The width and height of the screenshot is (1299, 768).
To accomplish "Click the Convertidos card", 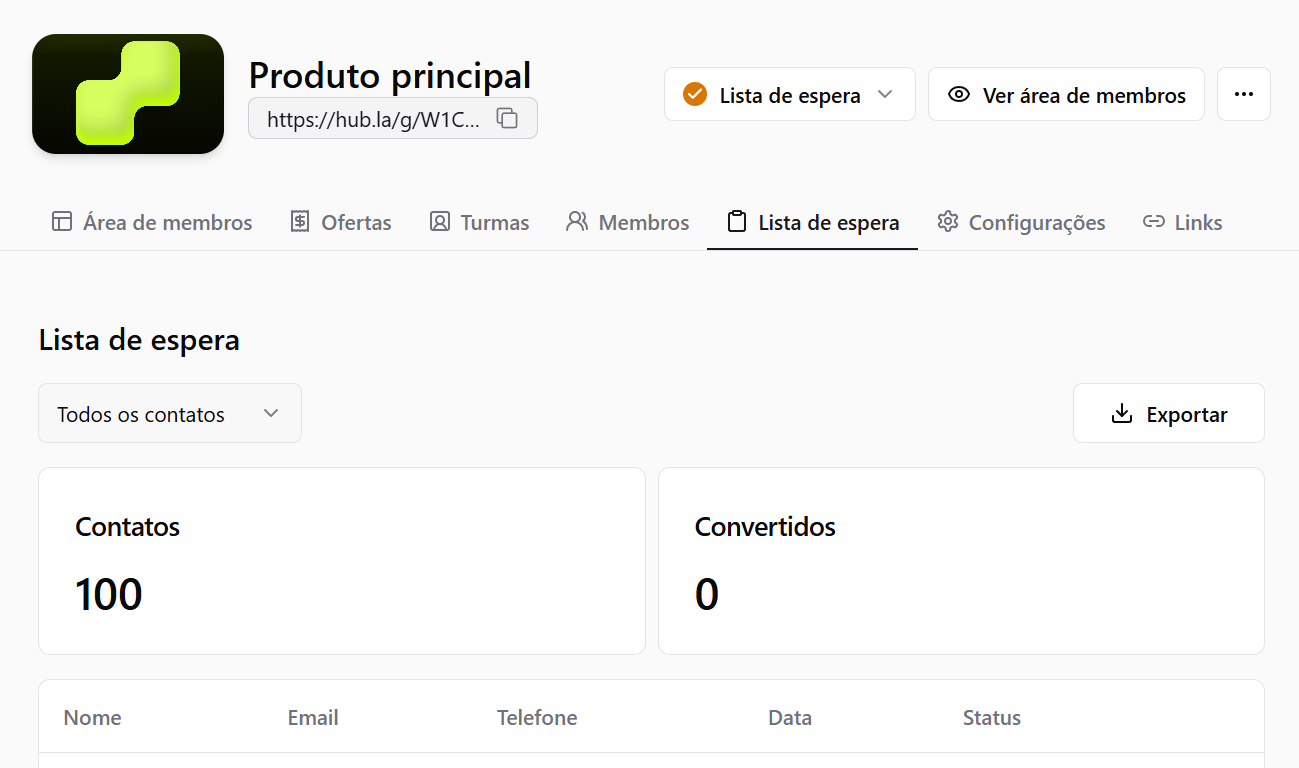I will [961, 561].
